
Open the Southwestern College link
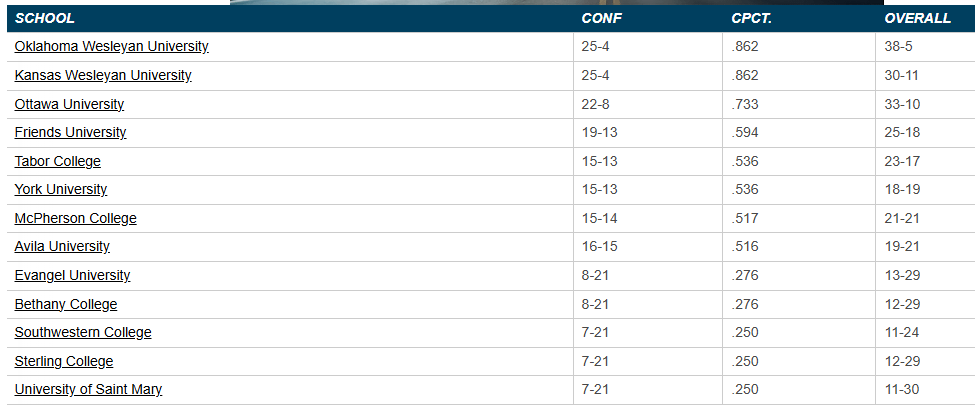point(83,333)
